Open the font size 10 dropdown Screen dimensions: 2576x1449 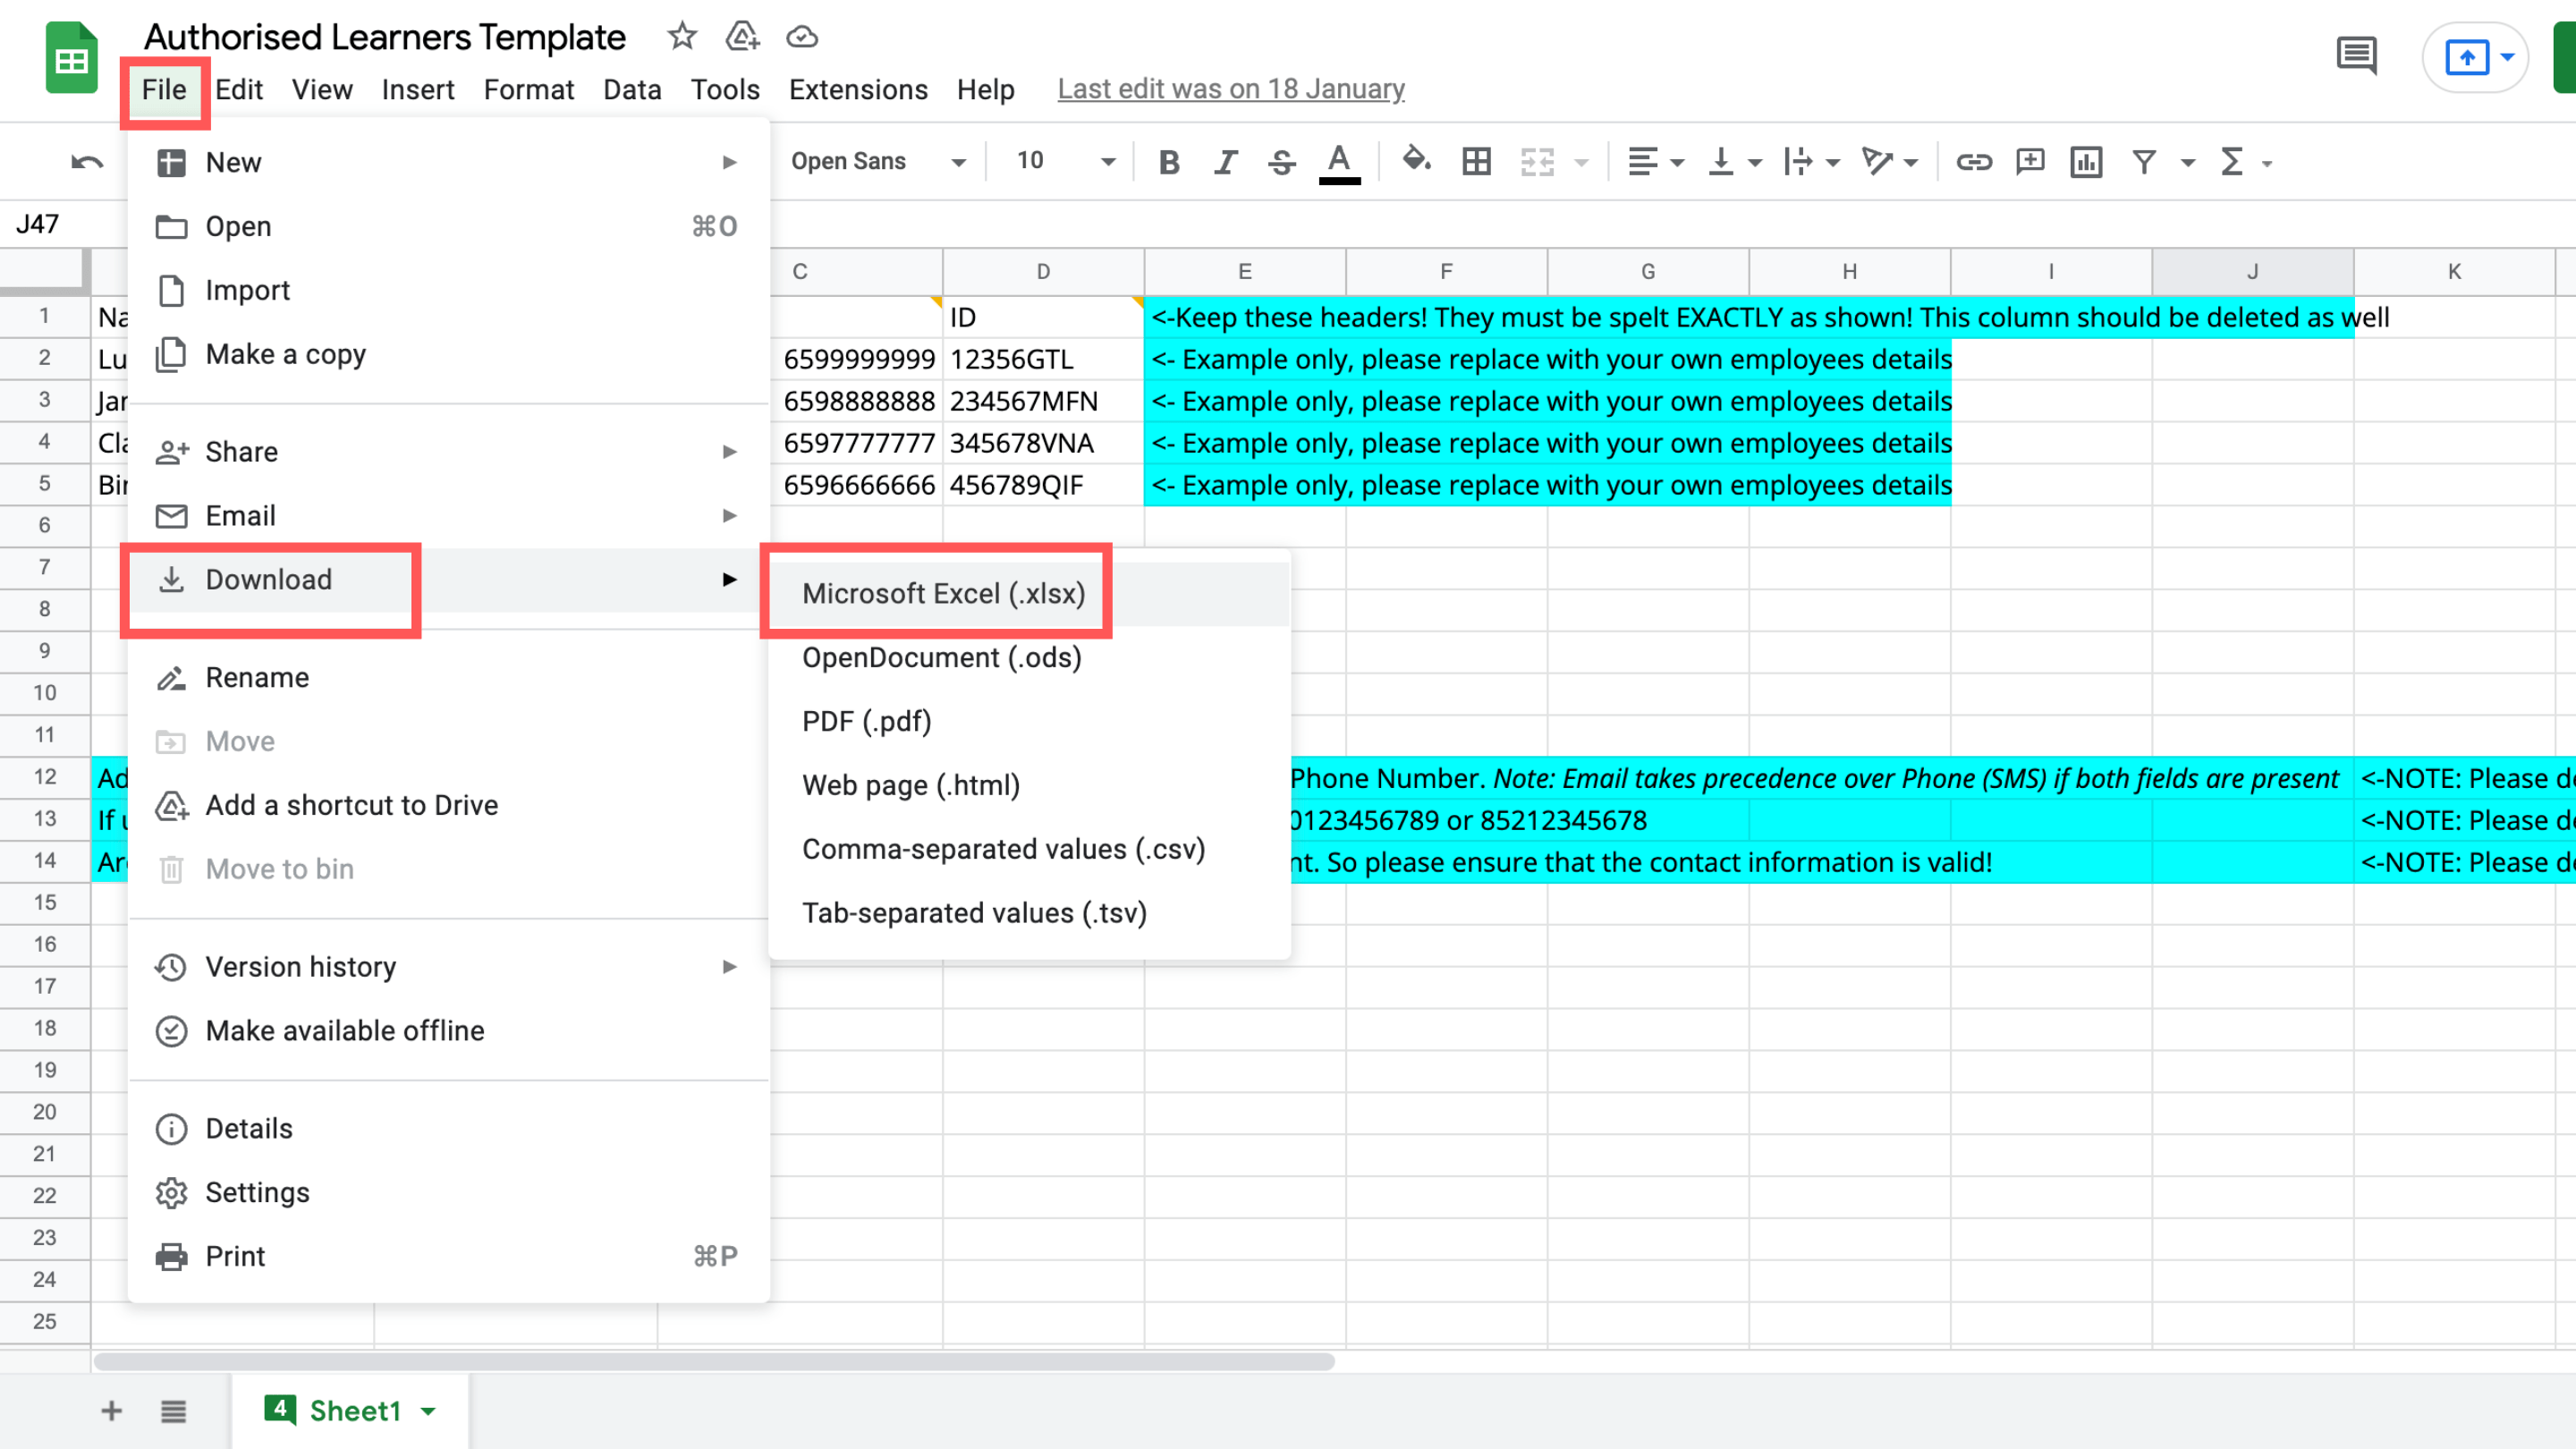point(1065,162)
